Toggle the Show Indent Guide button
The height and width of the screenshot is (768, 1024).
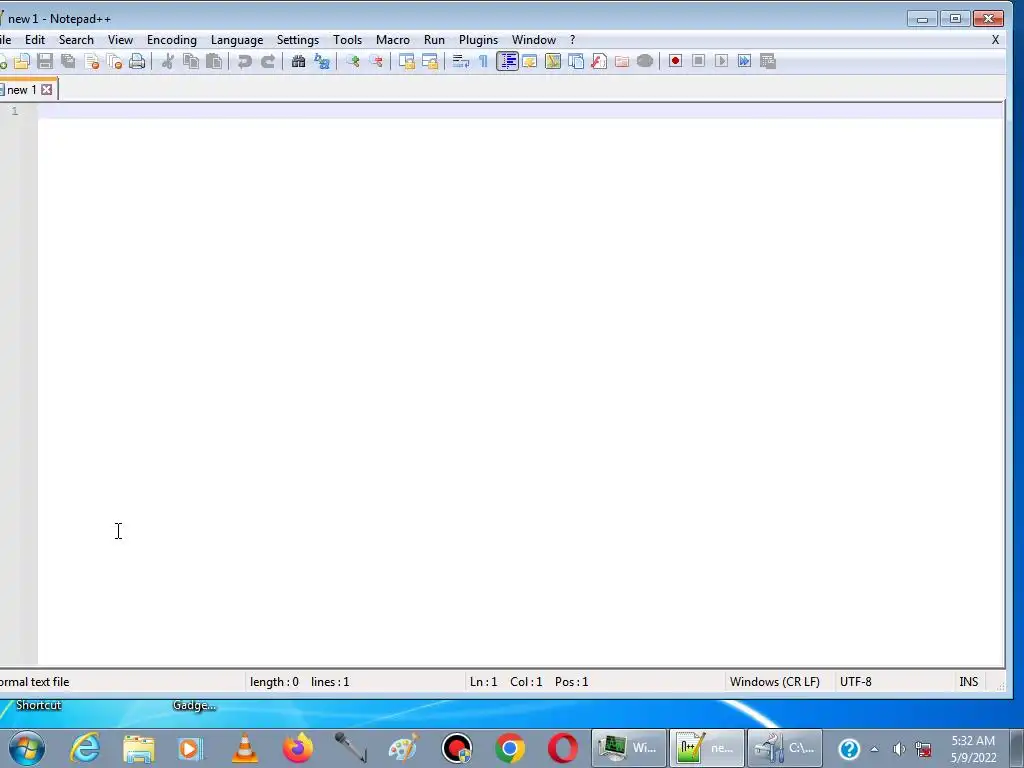point(507,61)
